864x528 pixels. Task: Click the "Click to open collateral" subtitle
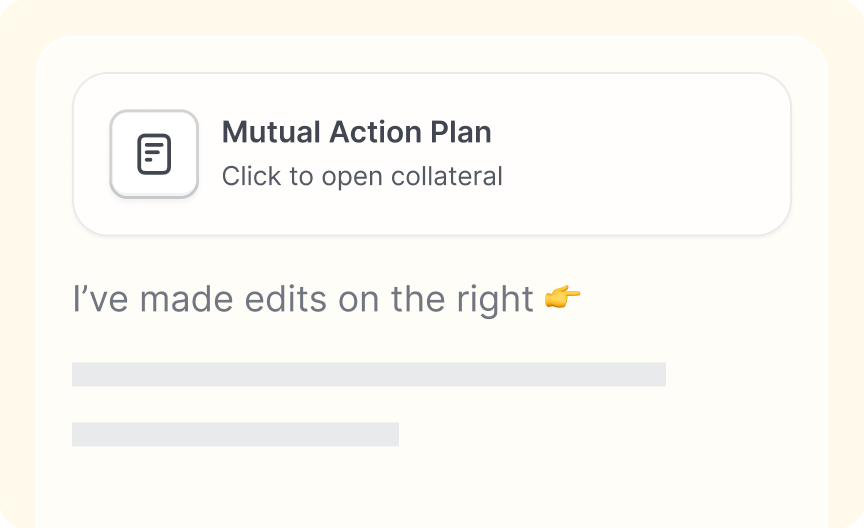(362, 176)
